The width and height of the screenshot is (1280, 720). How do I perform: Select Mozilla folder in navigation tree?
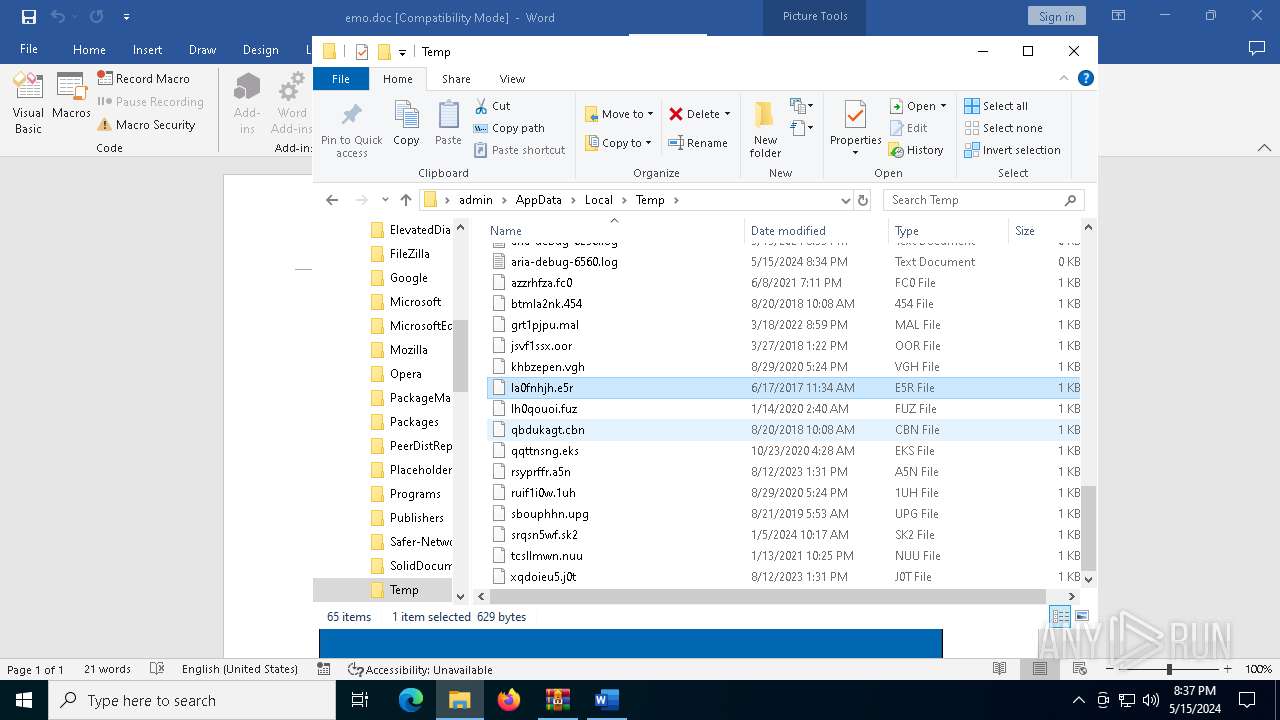408,350
